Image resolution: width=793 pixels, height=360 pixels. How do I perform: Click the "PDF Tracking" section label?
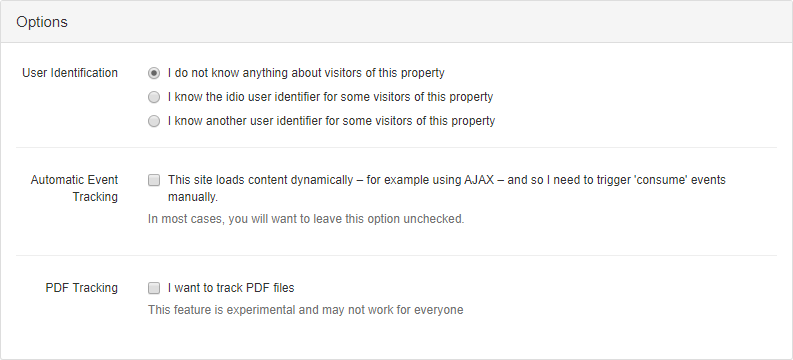point(81,288)
